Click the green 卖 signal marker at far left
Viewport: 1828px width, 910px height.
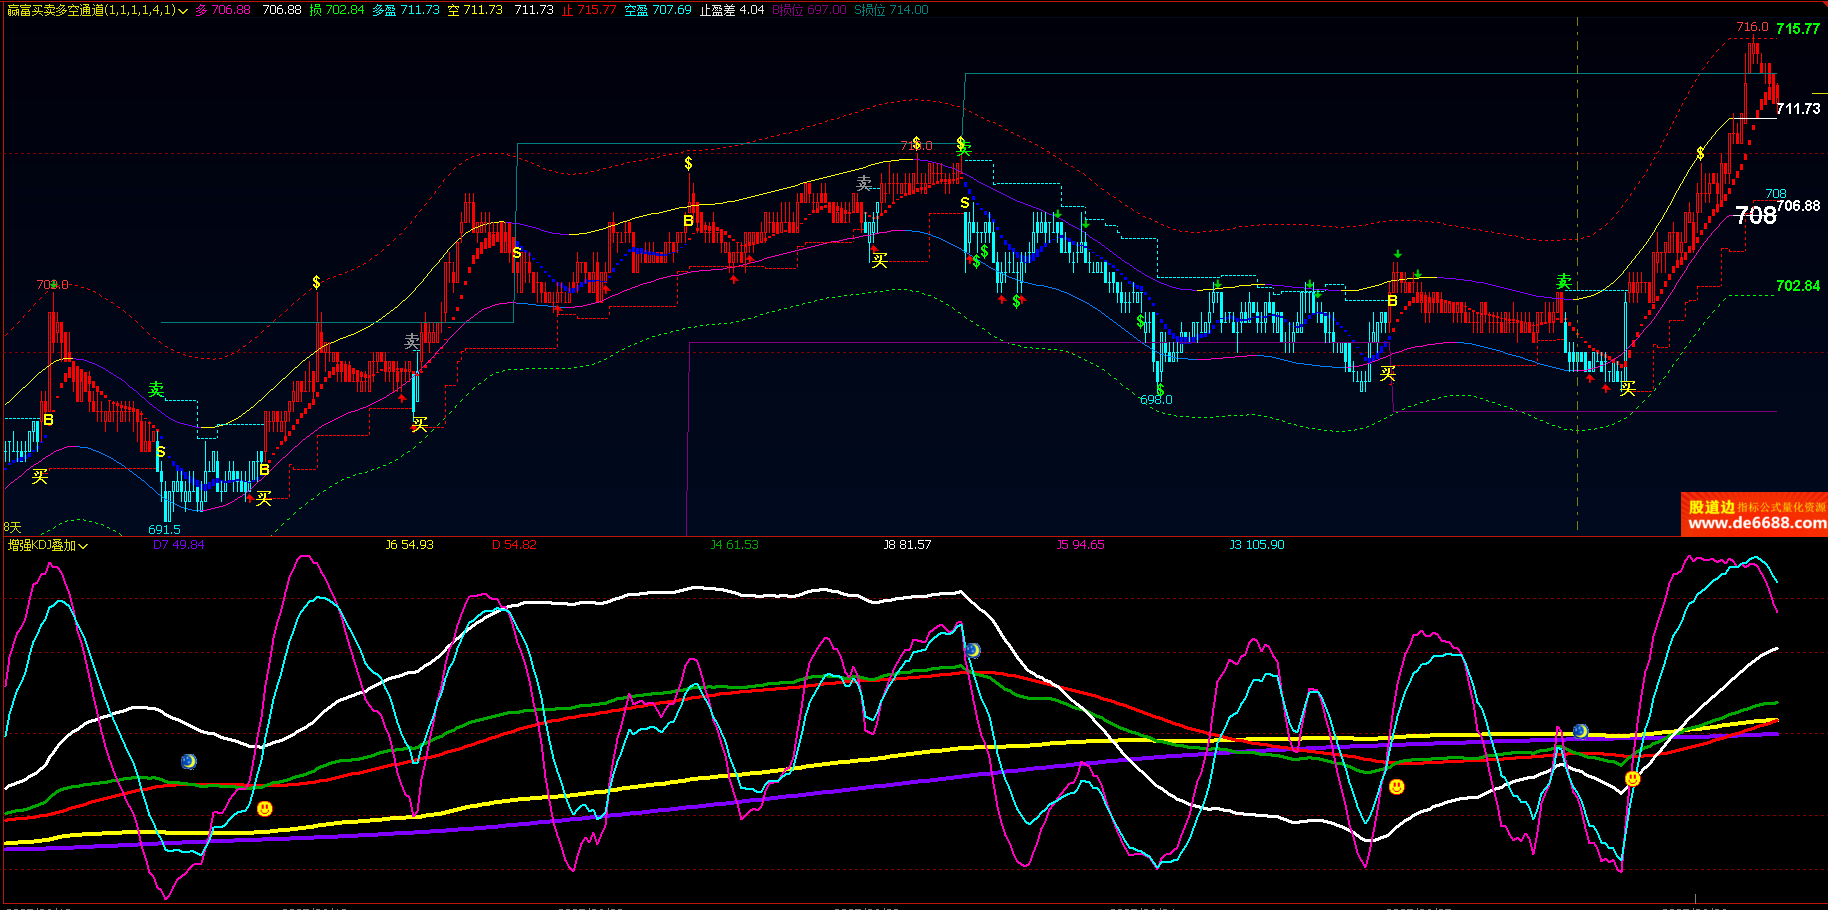(156, 389)
